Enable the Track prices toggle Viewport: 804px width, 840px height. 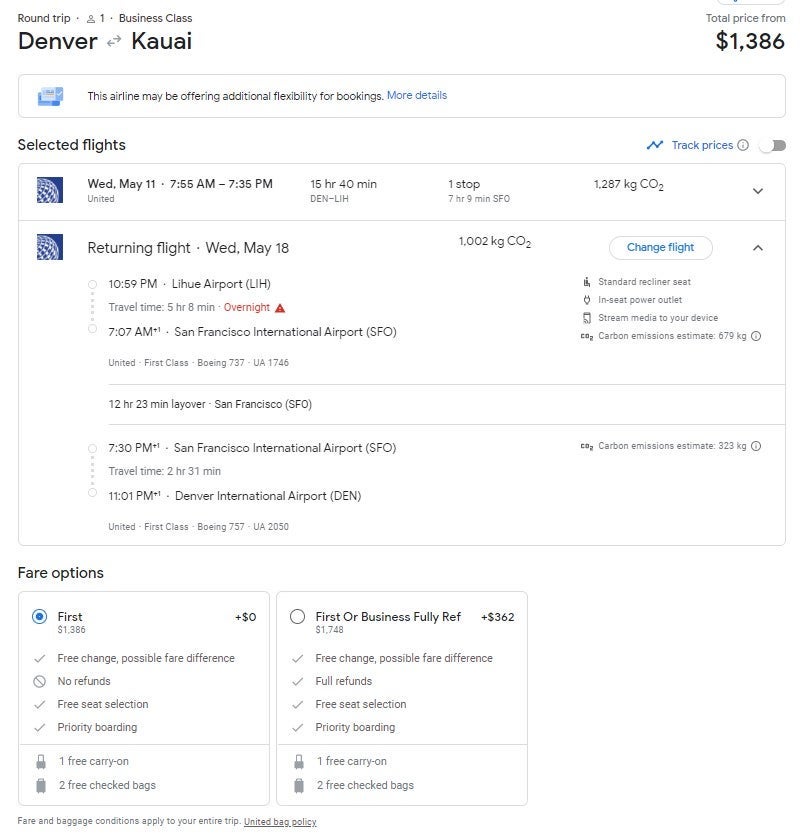(772, 145)
